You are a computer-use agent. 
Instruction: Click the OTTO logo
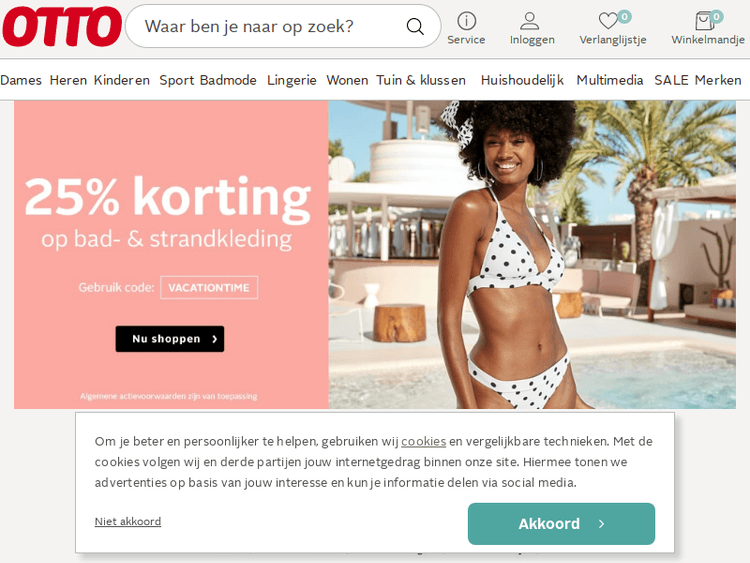(x=62, y=26)
